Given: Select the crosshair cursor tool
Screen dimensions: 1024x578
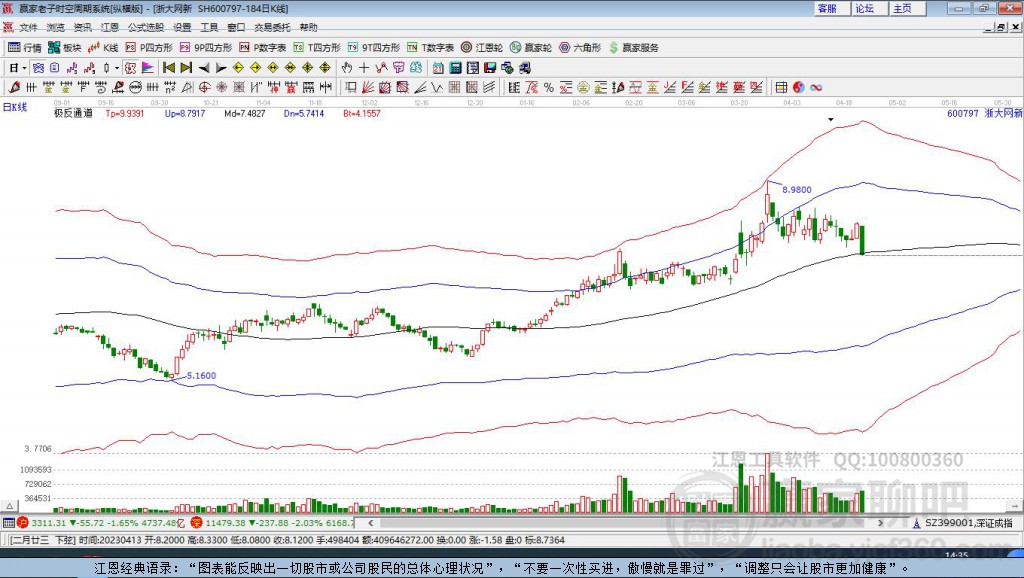Looking at the screenshot, I should click(364, 68).
